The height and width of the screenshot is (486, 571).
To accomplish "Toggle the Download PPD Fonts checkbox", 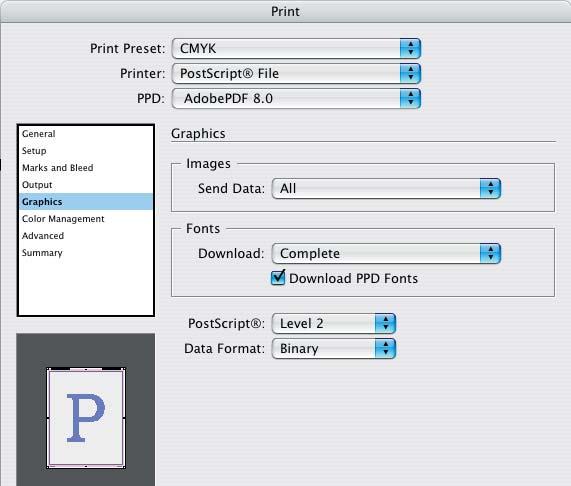I will [278, 278].
